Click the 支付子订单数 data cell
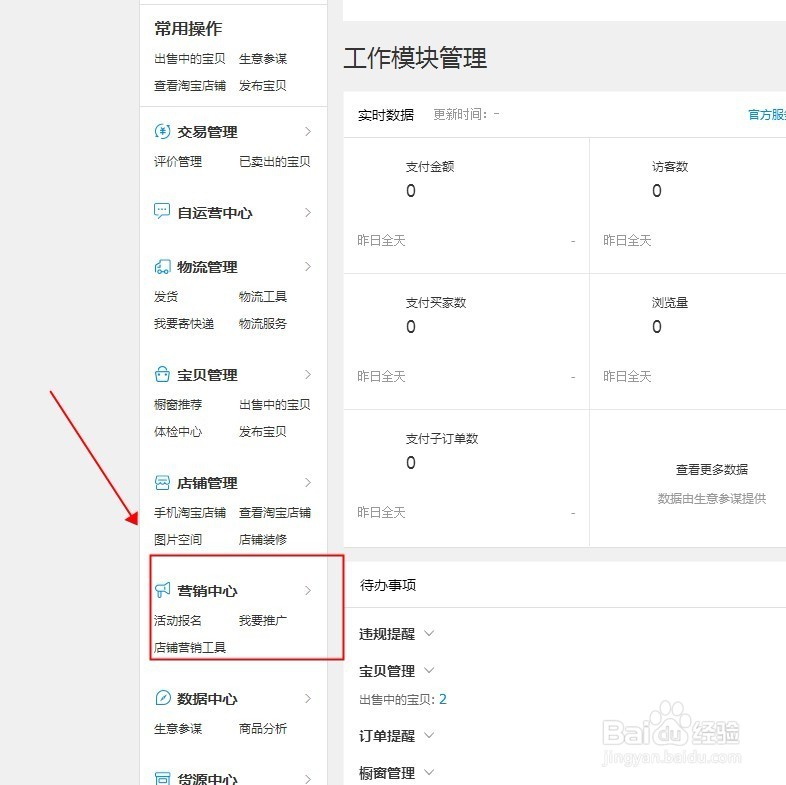Image resolution: width=786 pixels, height=785 pixels. click(466, 478)
